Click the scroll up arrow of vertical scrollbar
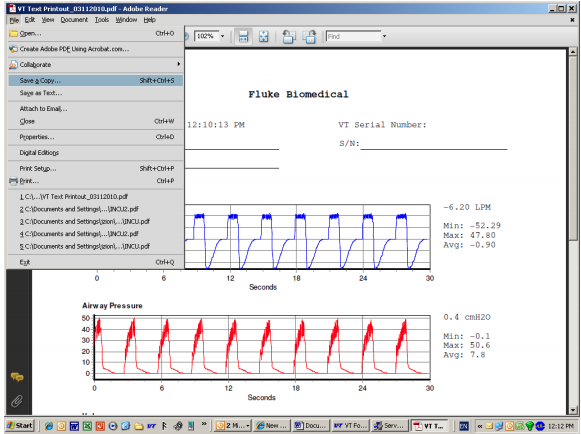 [573, 52]
